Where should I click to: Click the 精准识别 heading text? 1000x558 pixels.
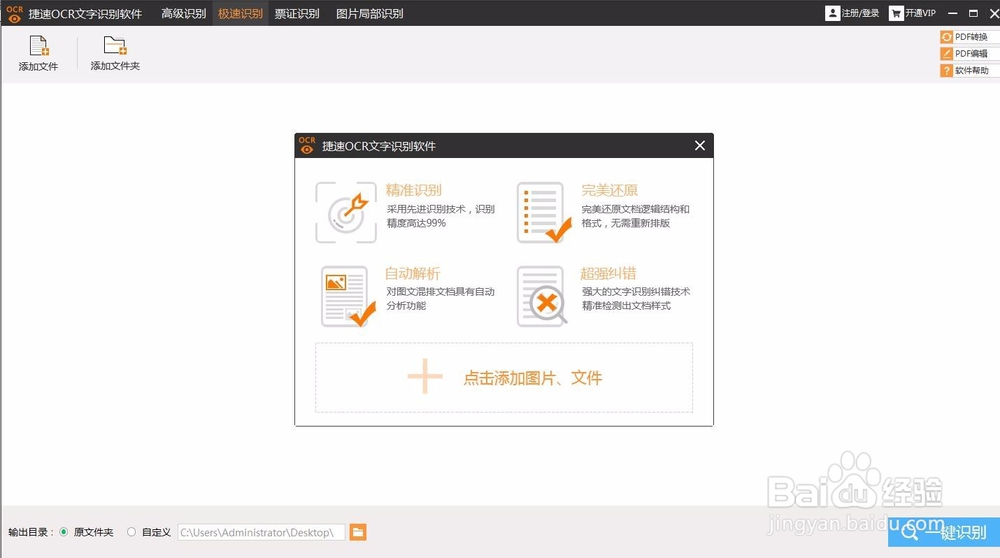(413, 190)
